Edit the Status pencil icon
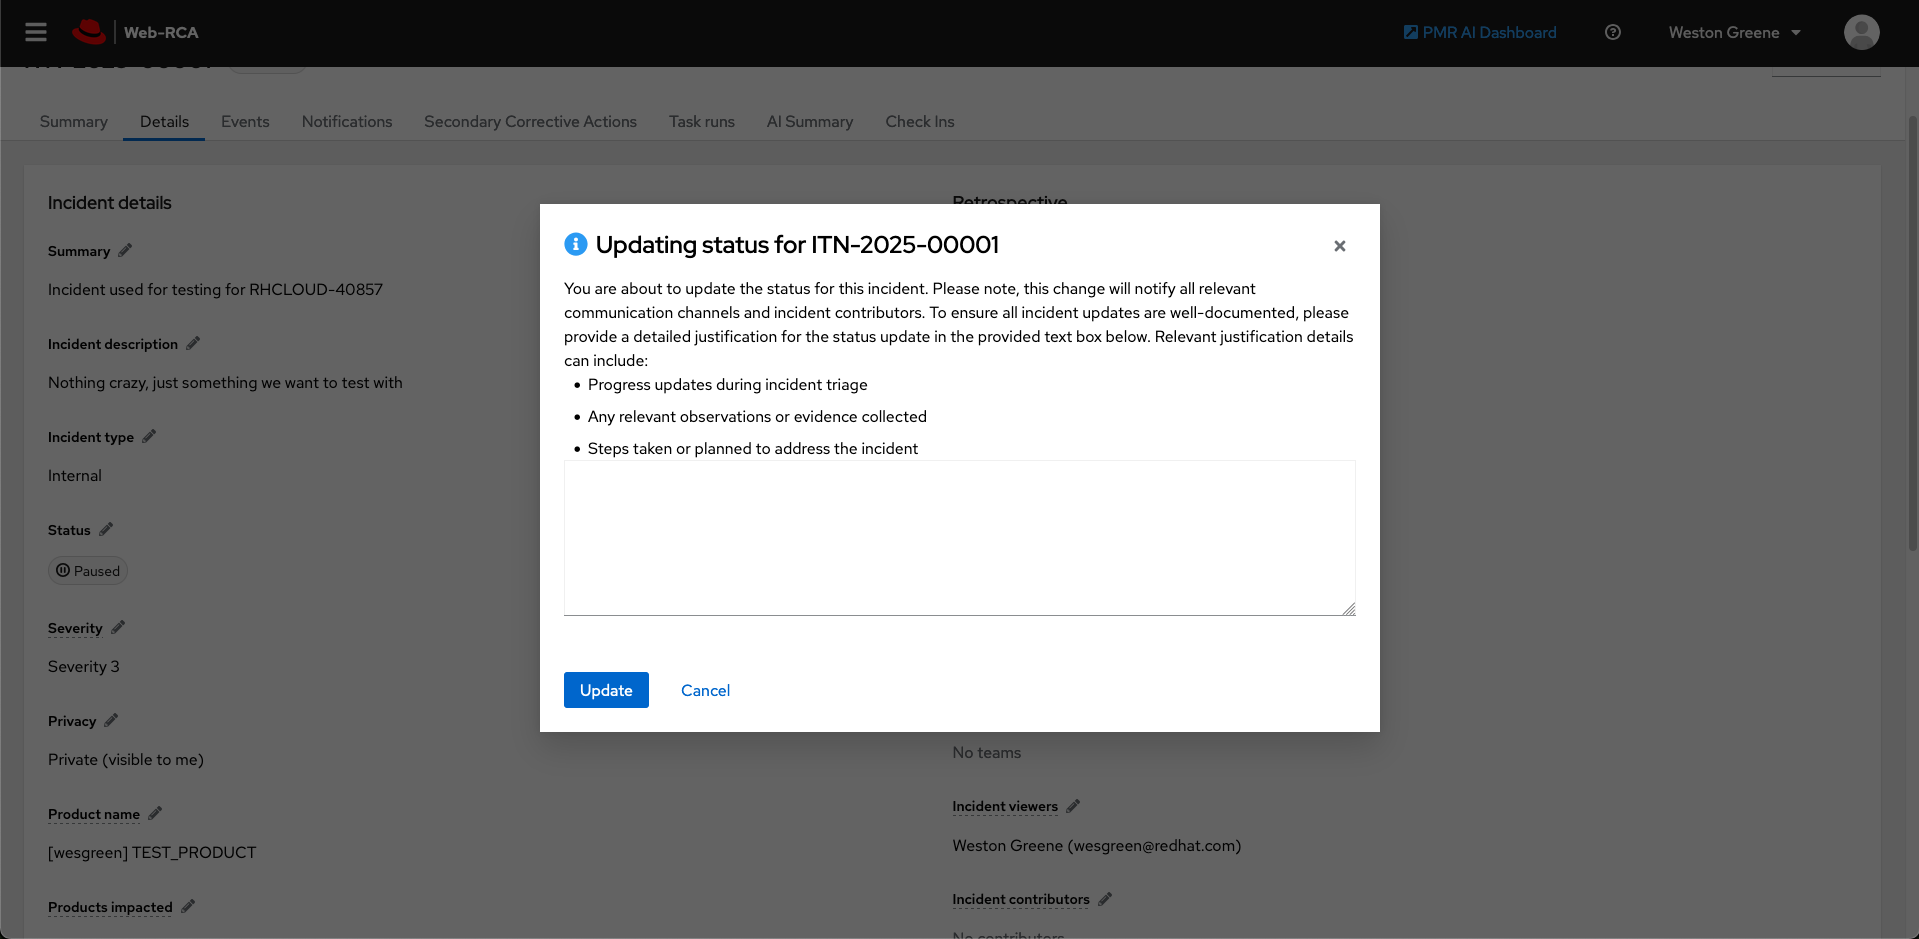This screenshot has height=939, width=1919. pyautogui.click(x=106, y=530)
